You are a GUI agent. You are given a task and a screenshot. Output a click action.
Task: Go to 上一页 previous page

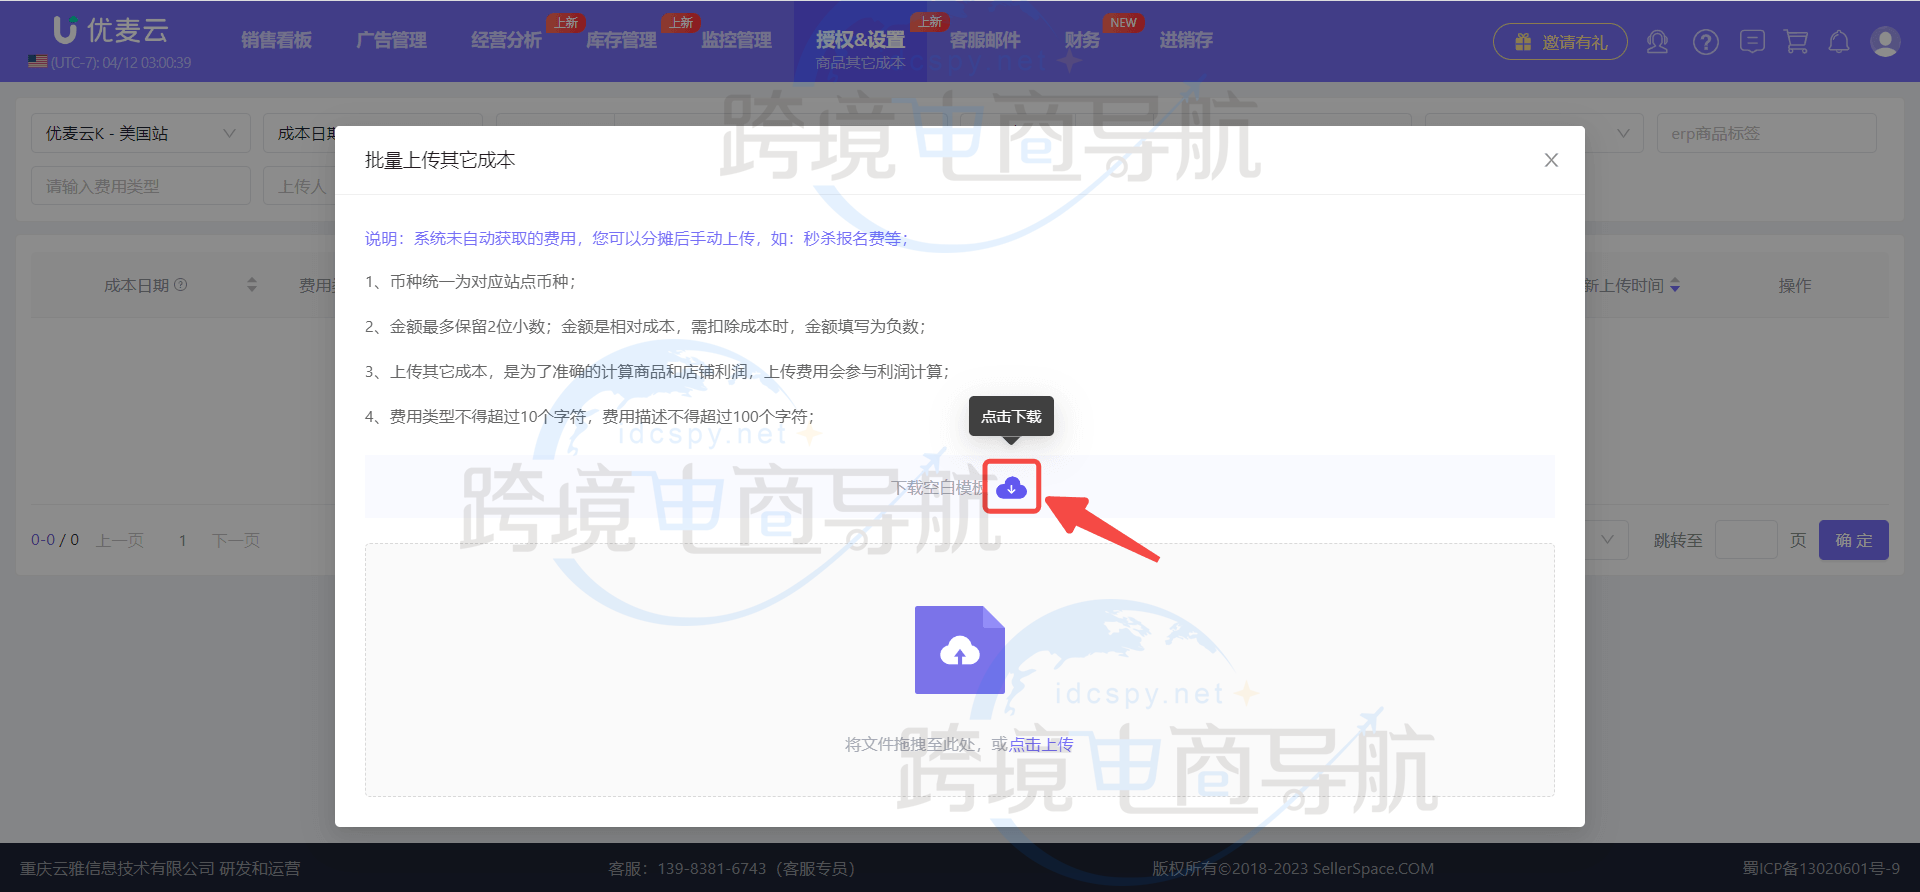[120, 540]
